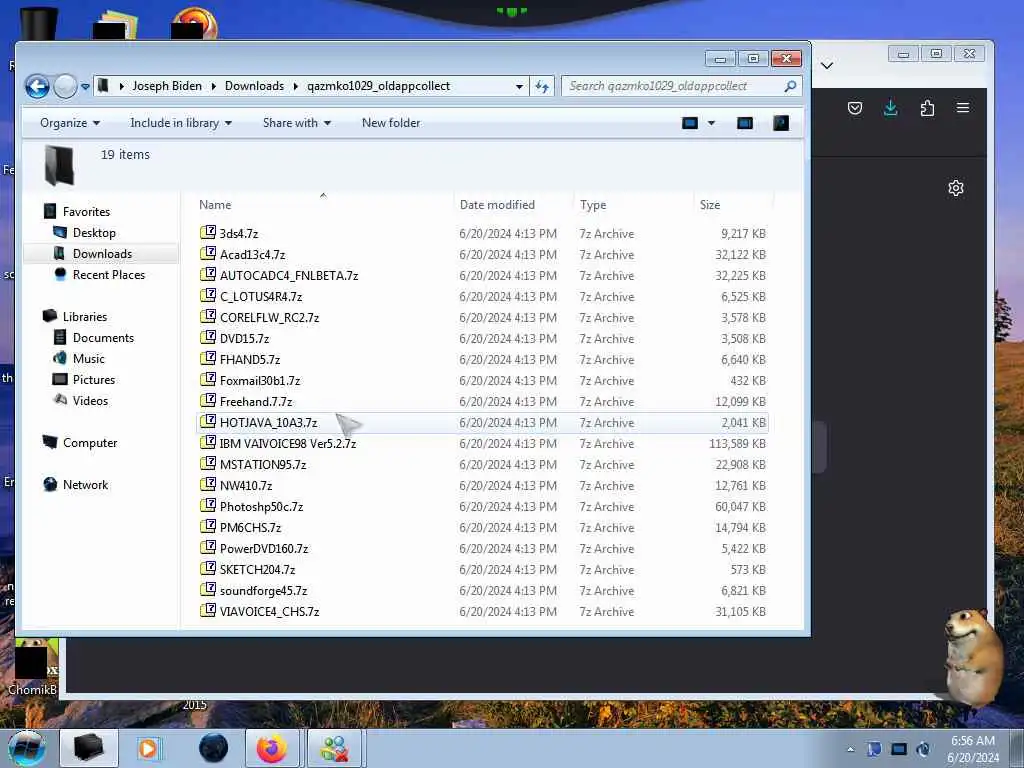Select the Photoshp50c.7z file
1024x768 pixels.
pyautogui.click(x=261, y=506)
